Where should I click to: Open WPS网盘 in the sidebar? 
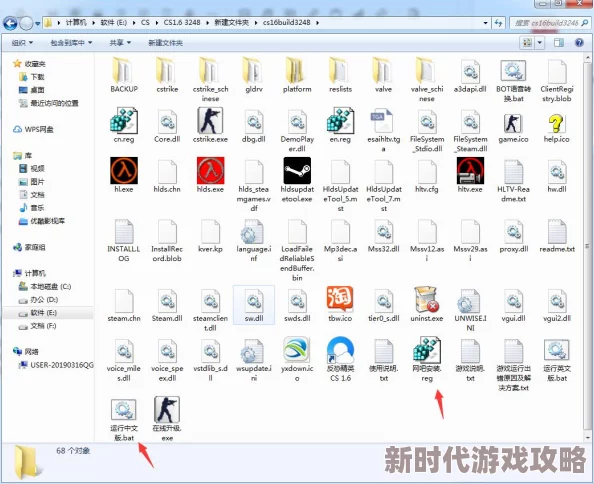[x=34, y=129]
